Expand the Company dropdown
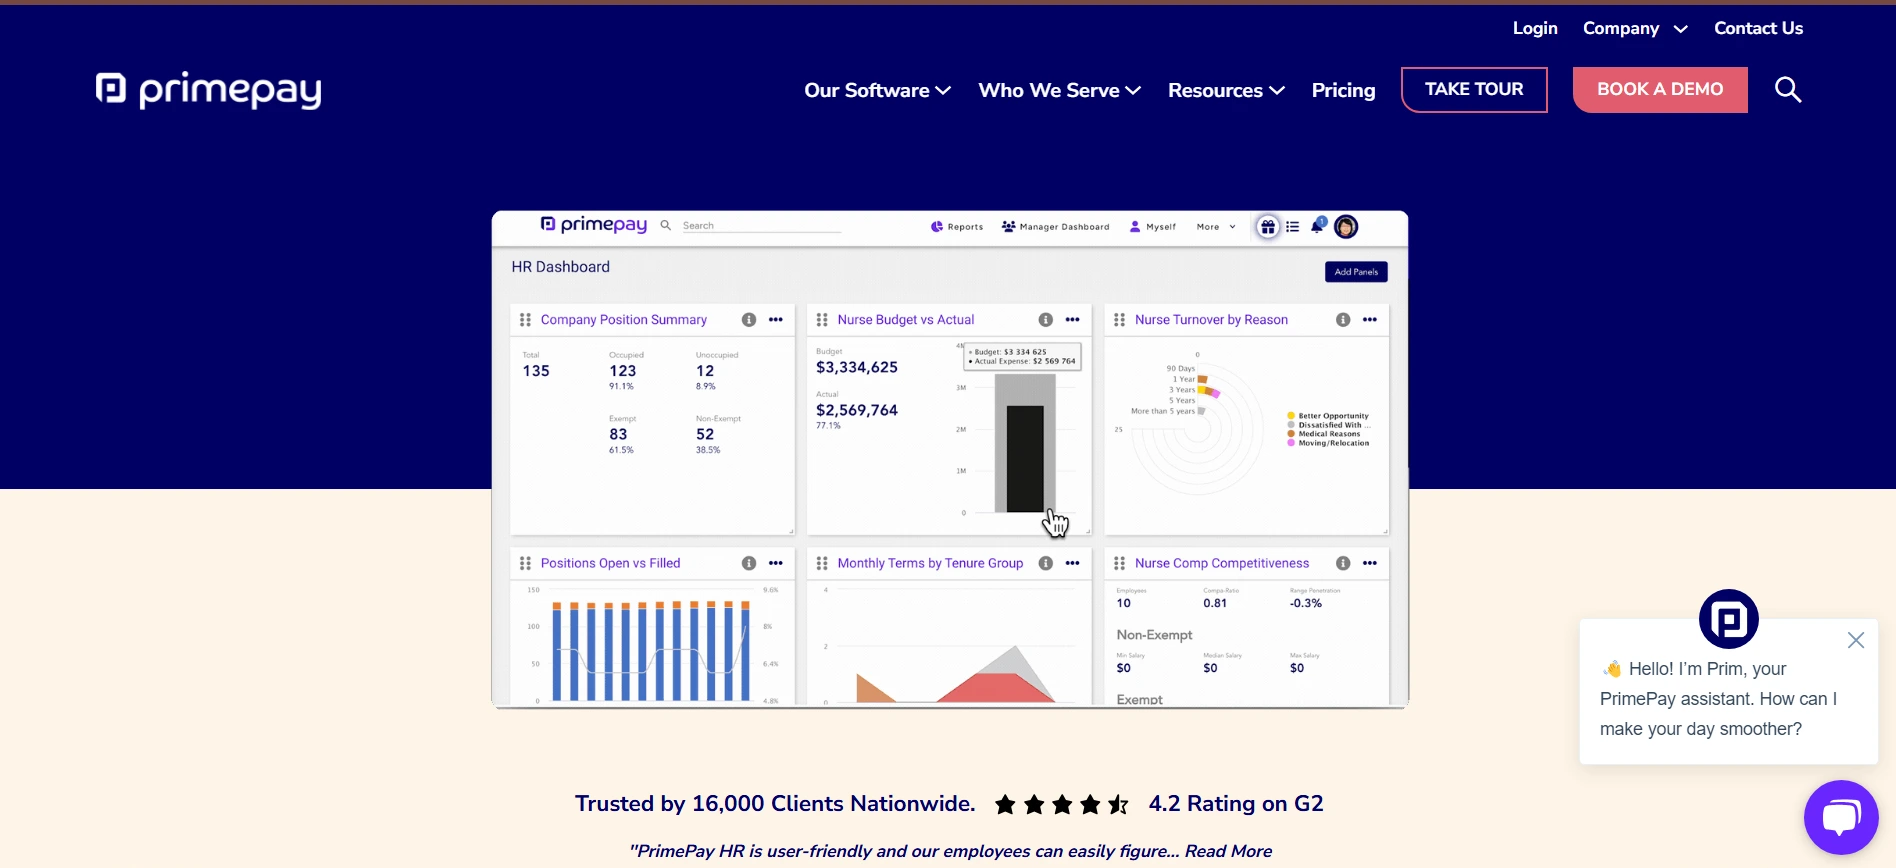This screenshot has width=1896, height=868. click(1635, 28)
